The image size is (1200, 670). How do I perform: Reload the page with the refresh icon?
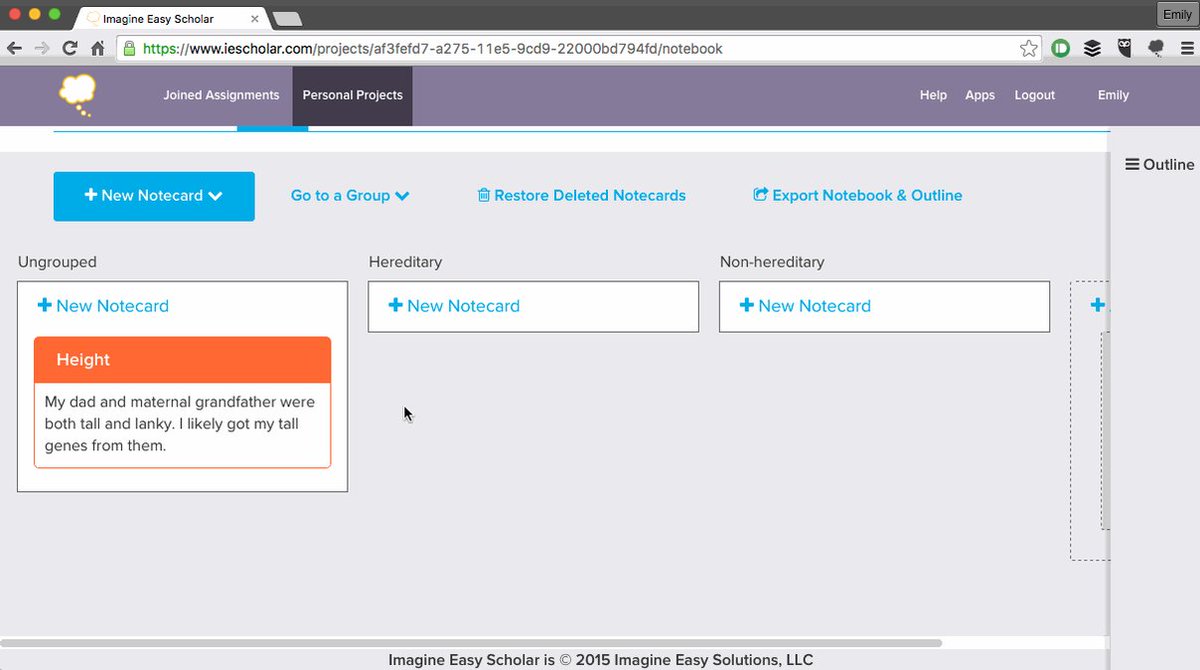(x=70, y=48)
